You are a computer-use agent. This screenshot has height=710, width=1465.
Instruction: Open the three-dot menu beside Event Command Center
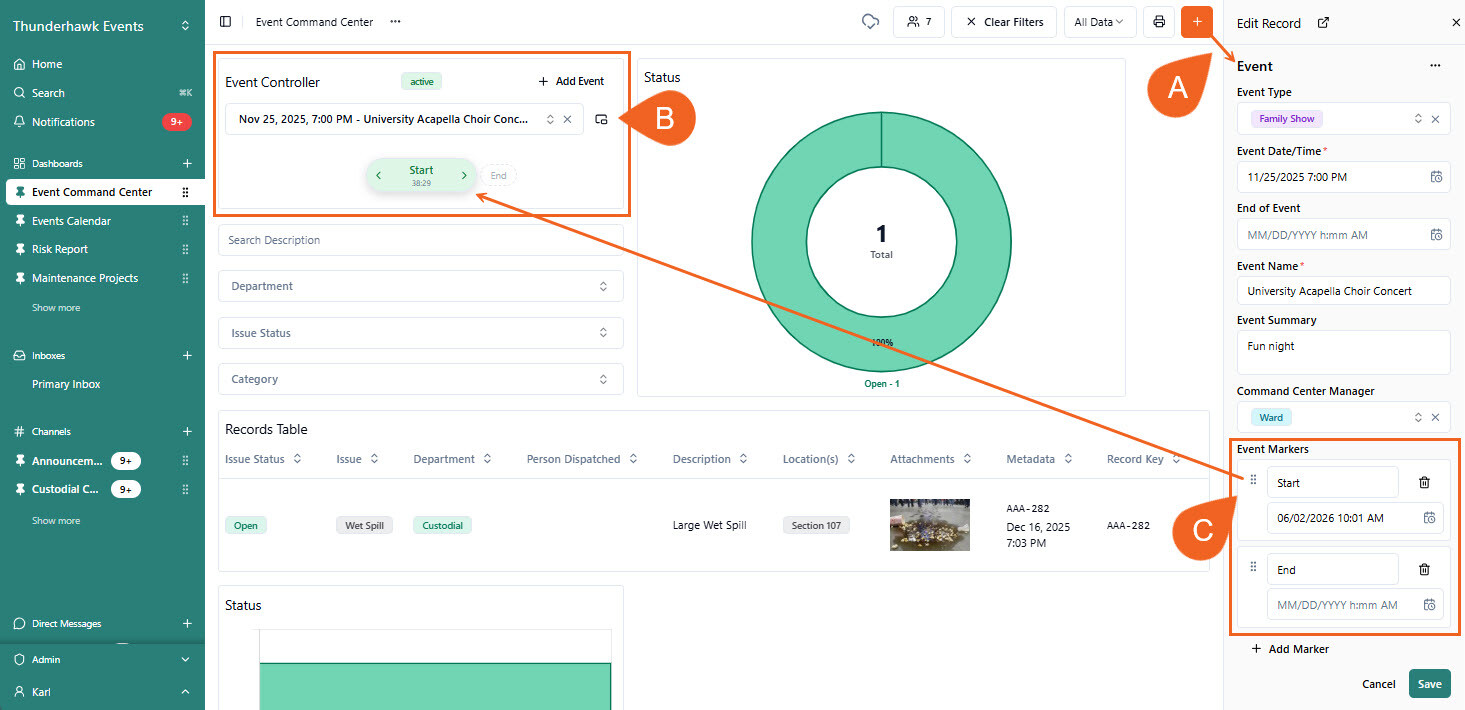[395, 22]
